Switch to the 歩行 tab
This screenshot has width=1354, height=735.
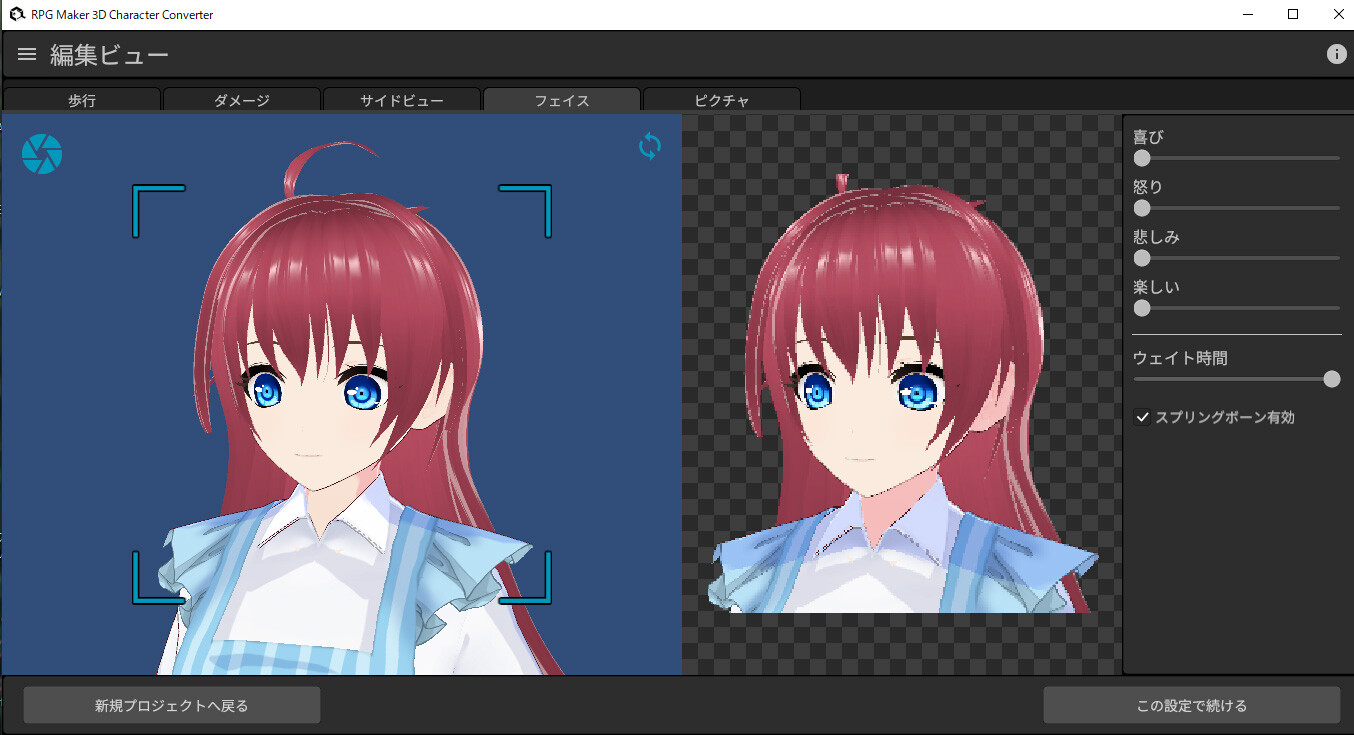click(x=82, y=100)
